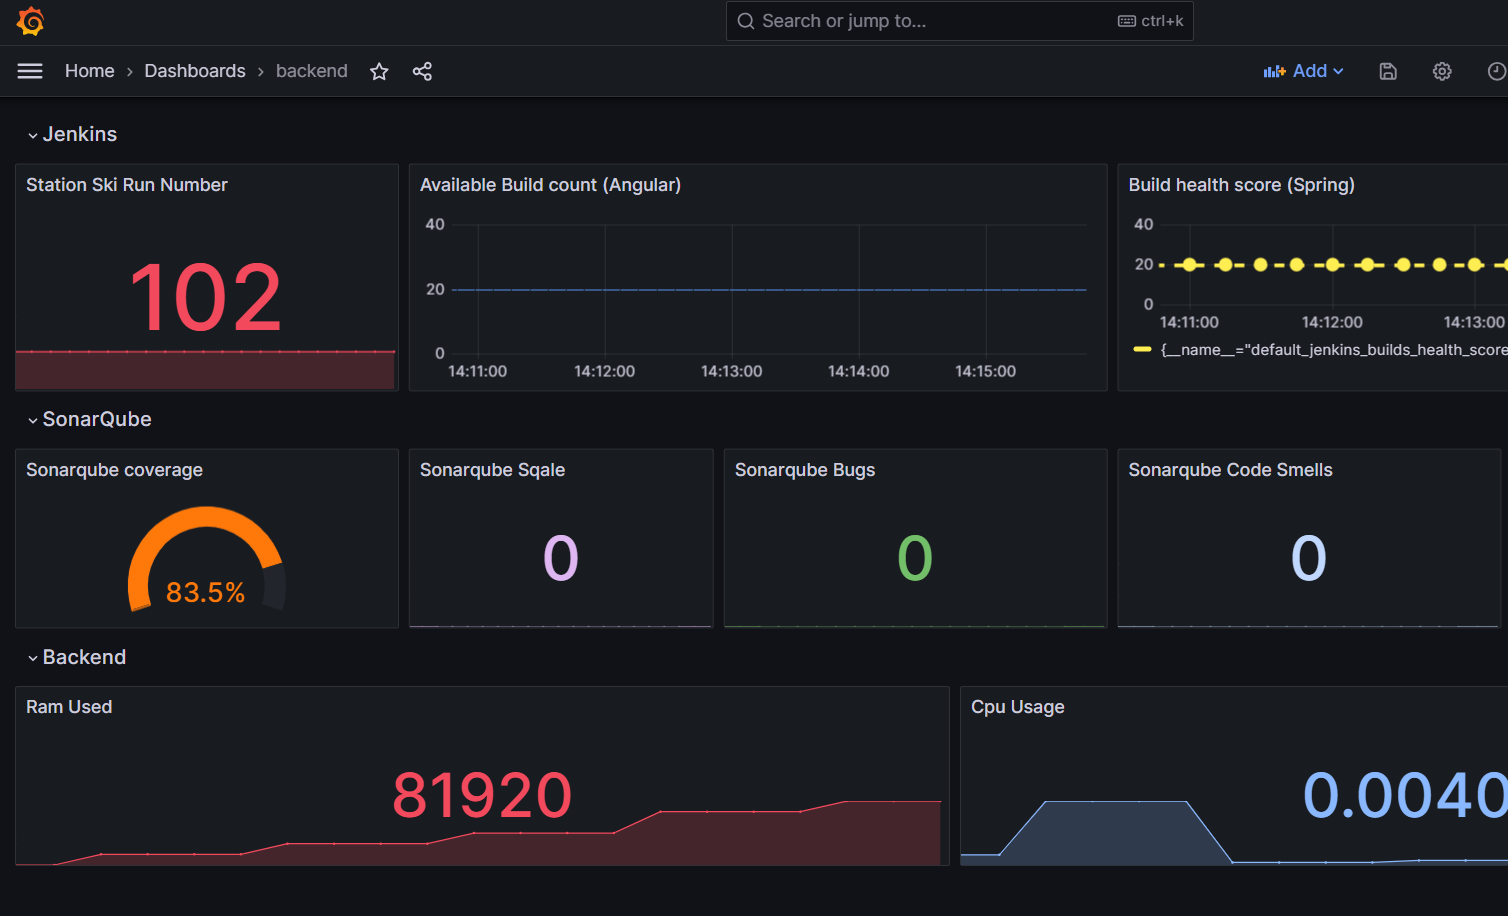Click the 14:15:00 label in Angular chart
This screenshot has height=916, width=1508.
click(x=985, y=371)
